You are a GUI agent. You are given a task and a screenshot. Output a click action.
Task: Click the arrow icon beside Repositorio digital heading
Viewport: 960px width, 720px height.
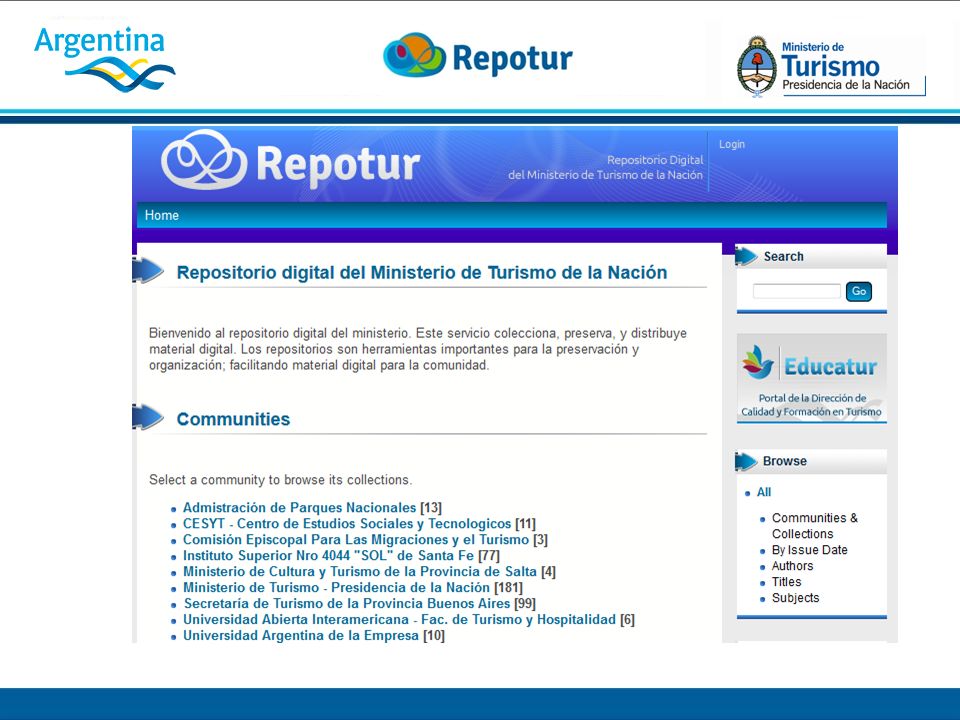tap(148, 270)
